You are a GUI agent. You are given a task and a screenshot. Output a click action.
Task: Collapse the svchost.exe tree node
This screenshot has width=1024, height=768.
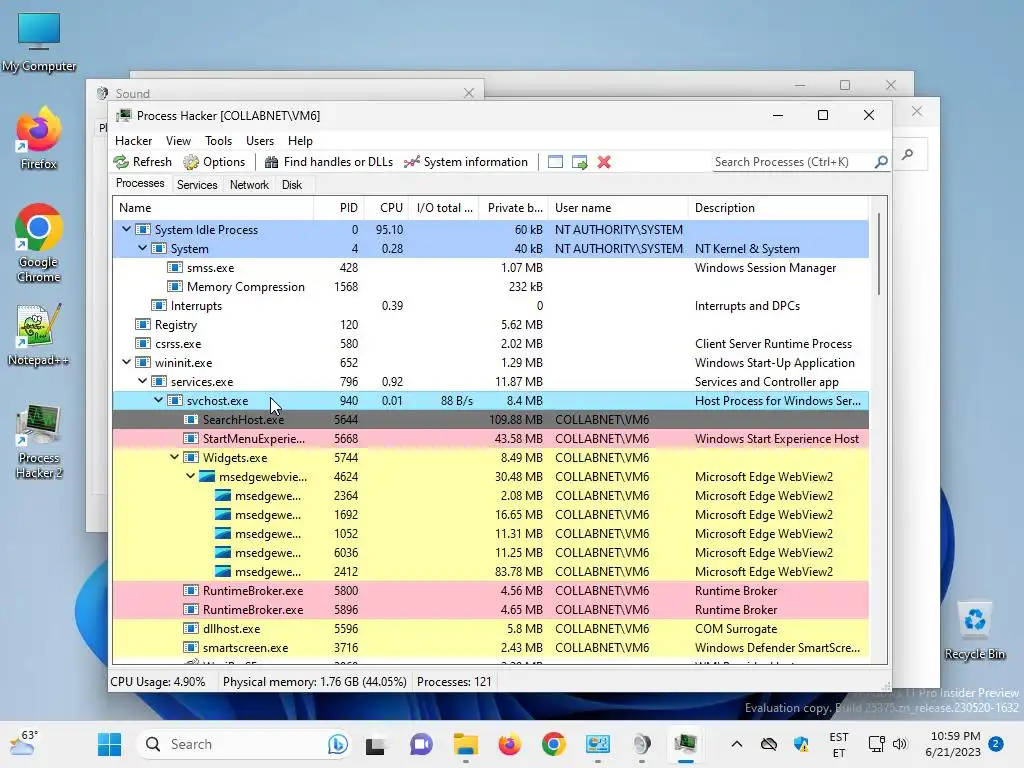159,400
